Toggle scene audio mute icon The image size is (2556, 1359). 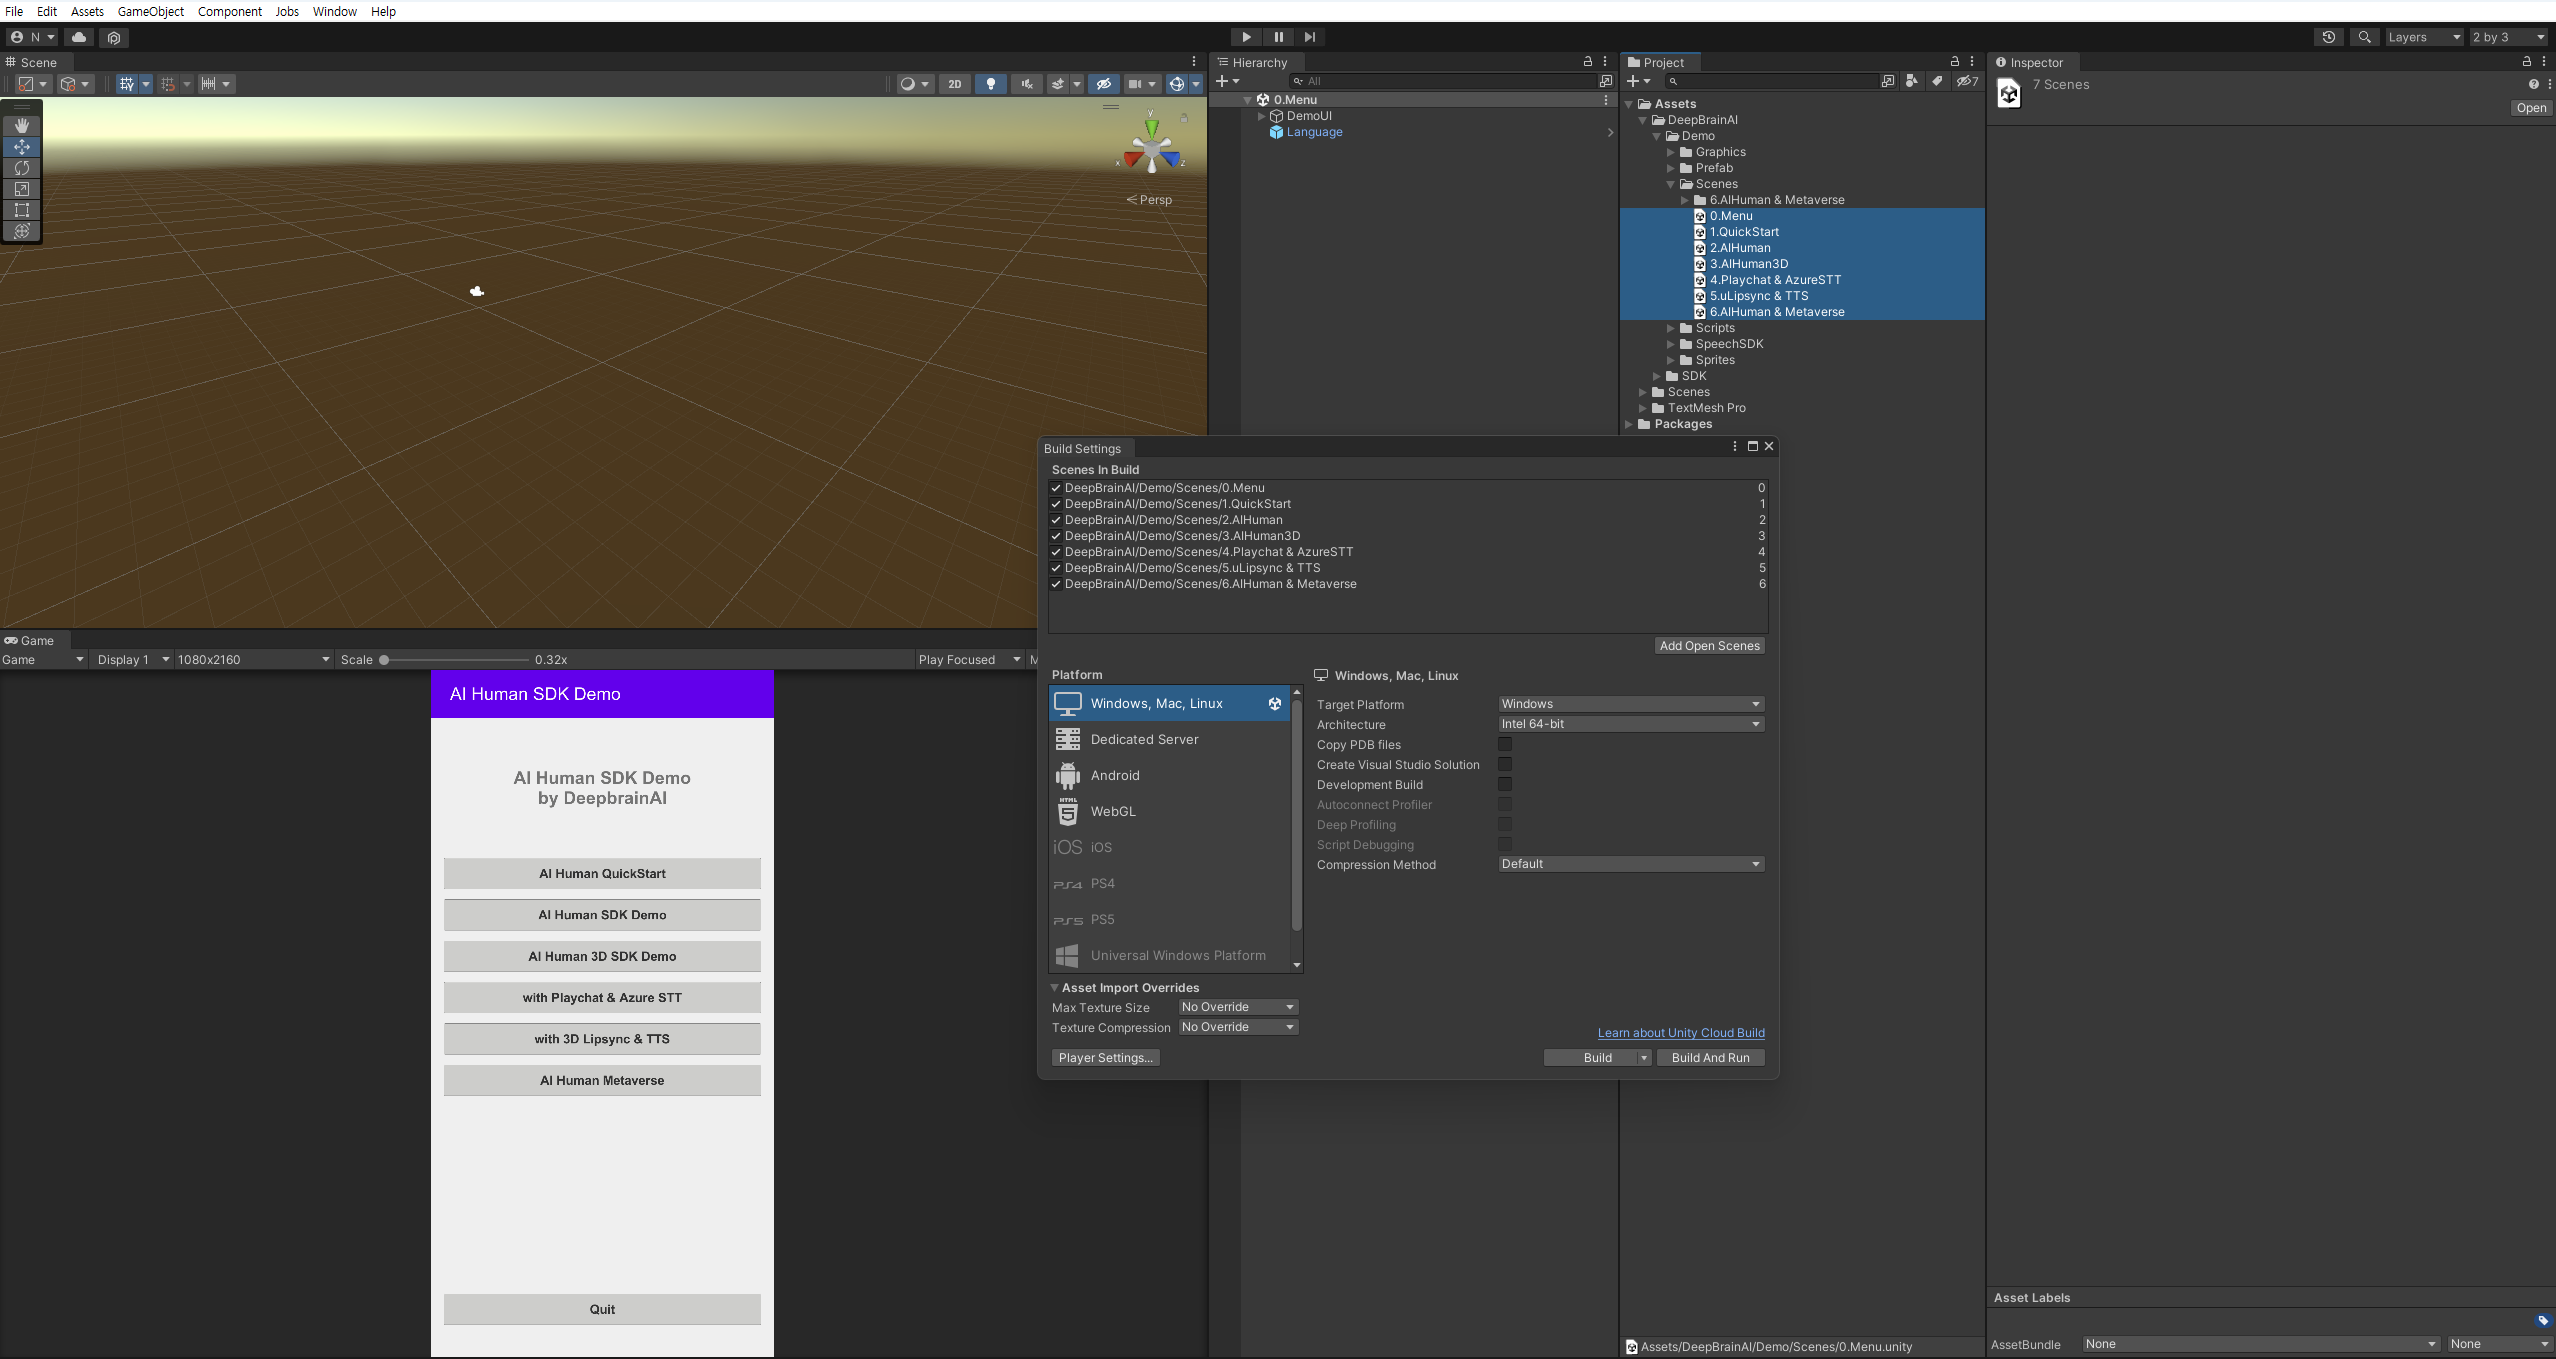click(x=1027, y=84)
